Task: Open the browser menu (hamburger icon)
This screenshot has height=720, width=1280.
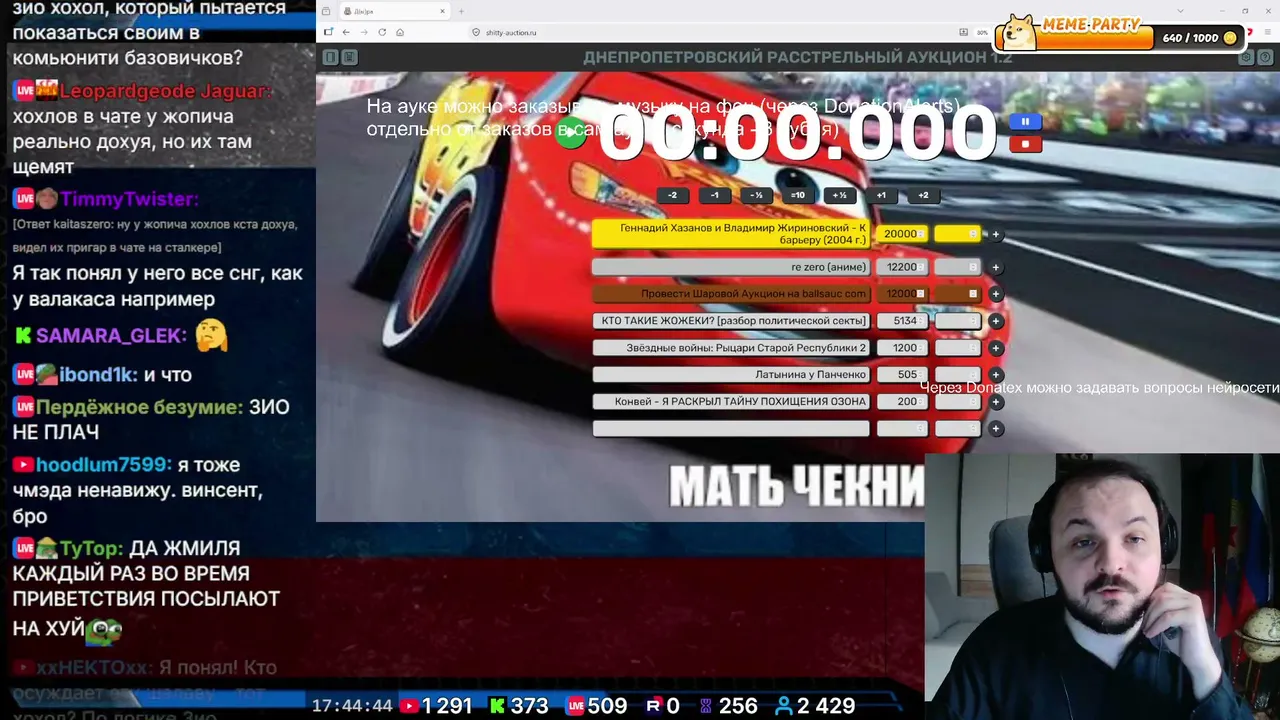Action: point(1267,32)
